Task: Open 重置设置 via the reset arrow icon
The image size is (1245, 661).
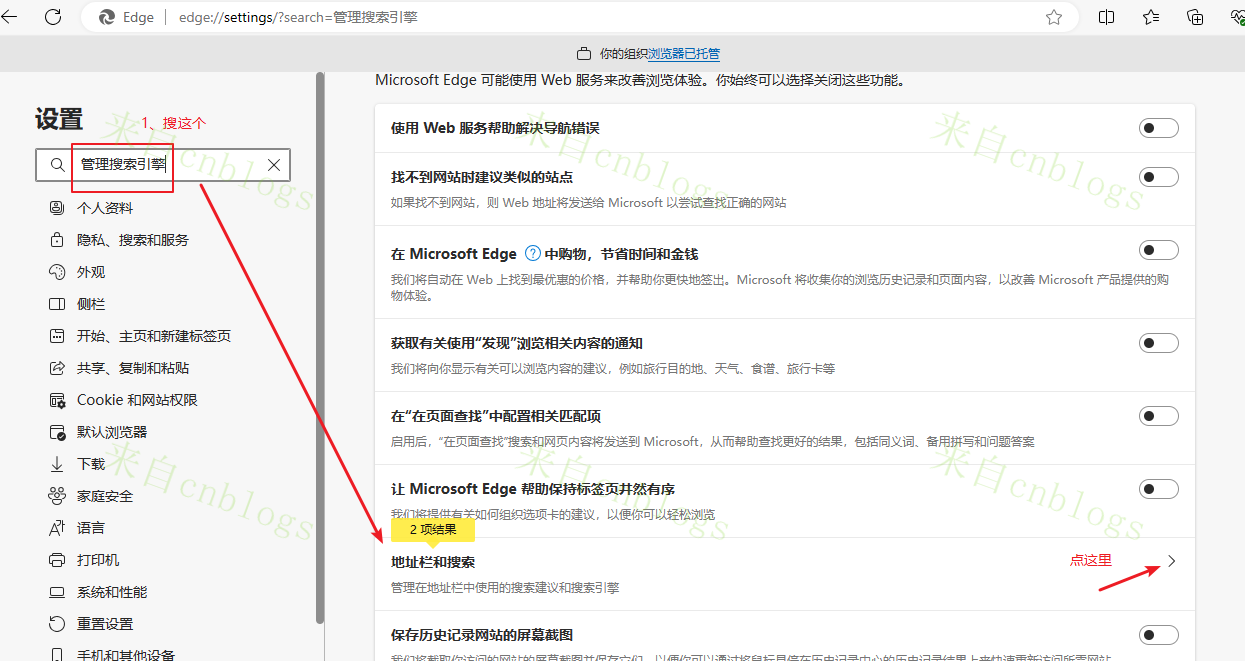Action: [57, 623]
